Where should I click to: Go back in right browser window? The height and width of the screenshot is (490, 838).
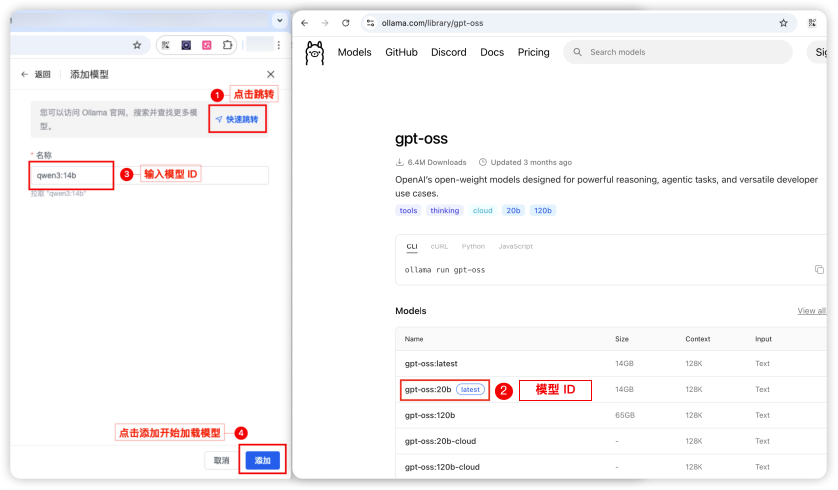(x=305, y=23)
